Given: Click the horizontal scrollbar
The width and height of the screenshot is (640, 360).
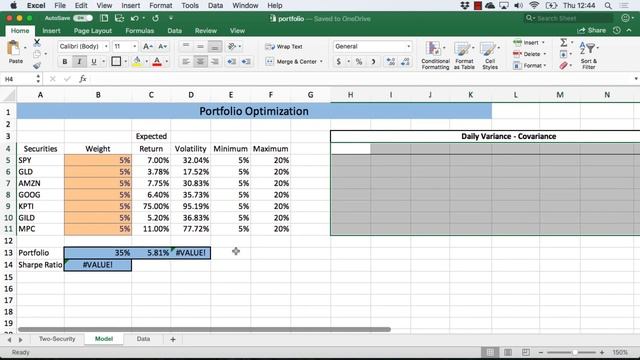Looking at the screenshot, I should coord(204,329).
